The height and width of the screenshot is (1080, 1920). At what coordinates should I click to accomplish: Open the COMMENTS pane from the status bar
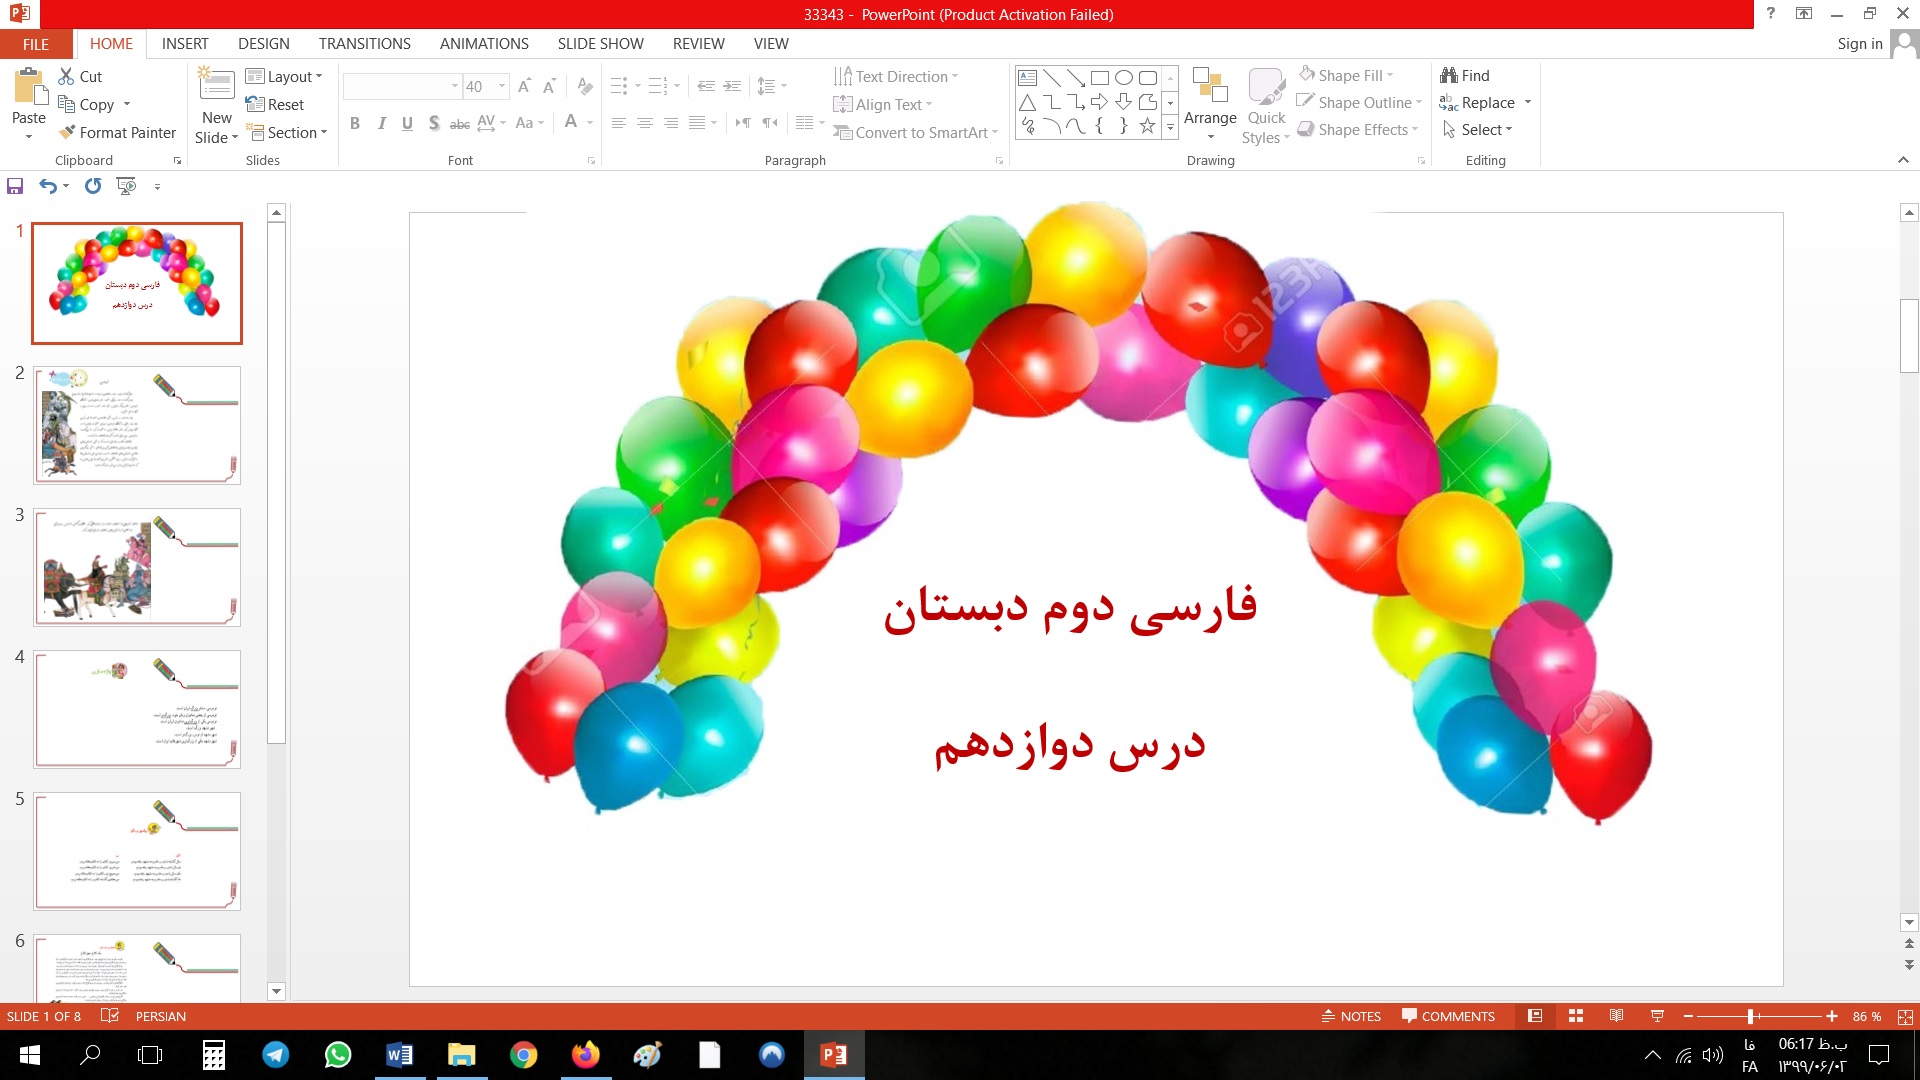(1447, 1016)
